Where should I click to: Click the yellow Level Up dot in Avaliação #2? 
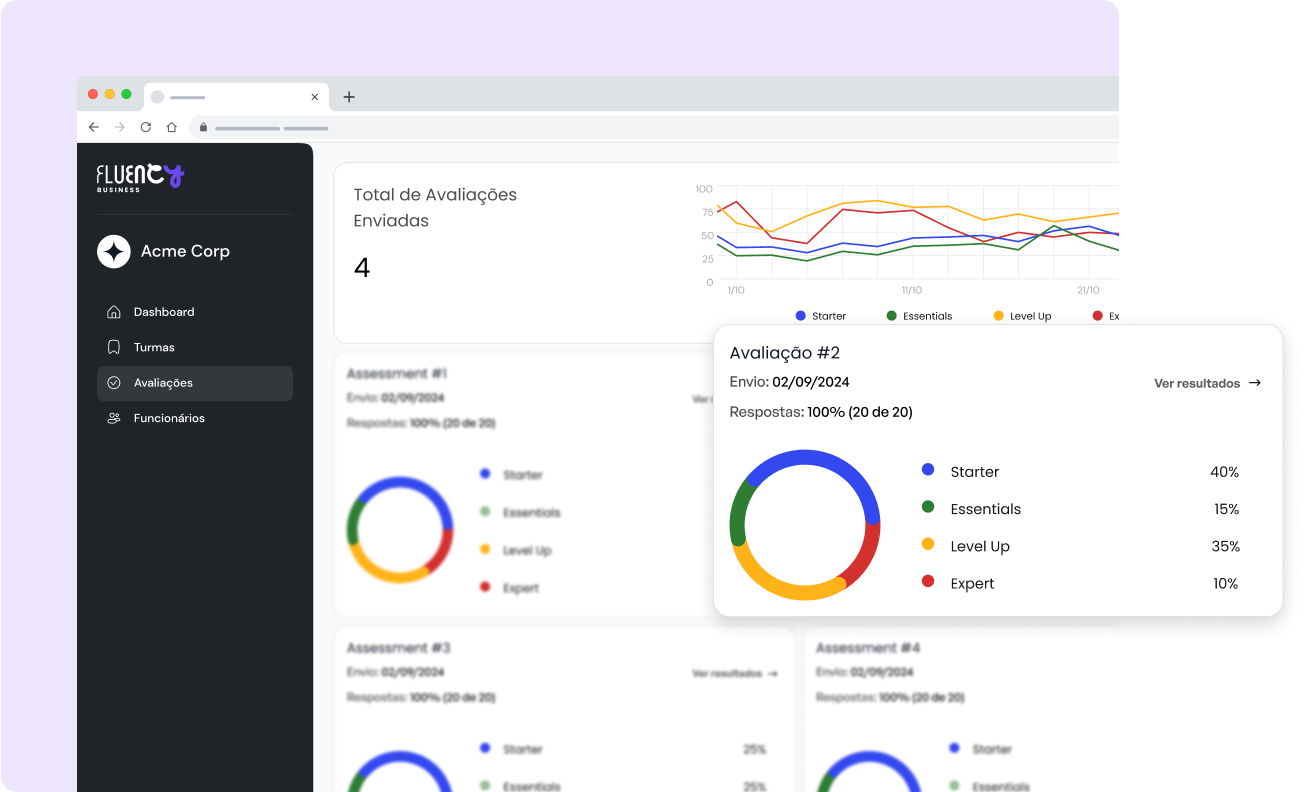point(928,544)
